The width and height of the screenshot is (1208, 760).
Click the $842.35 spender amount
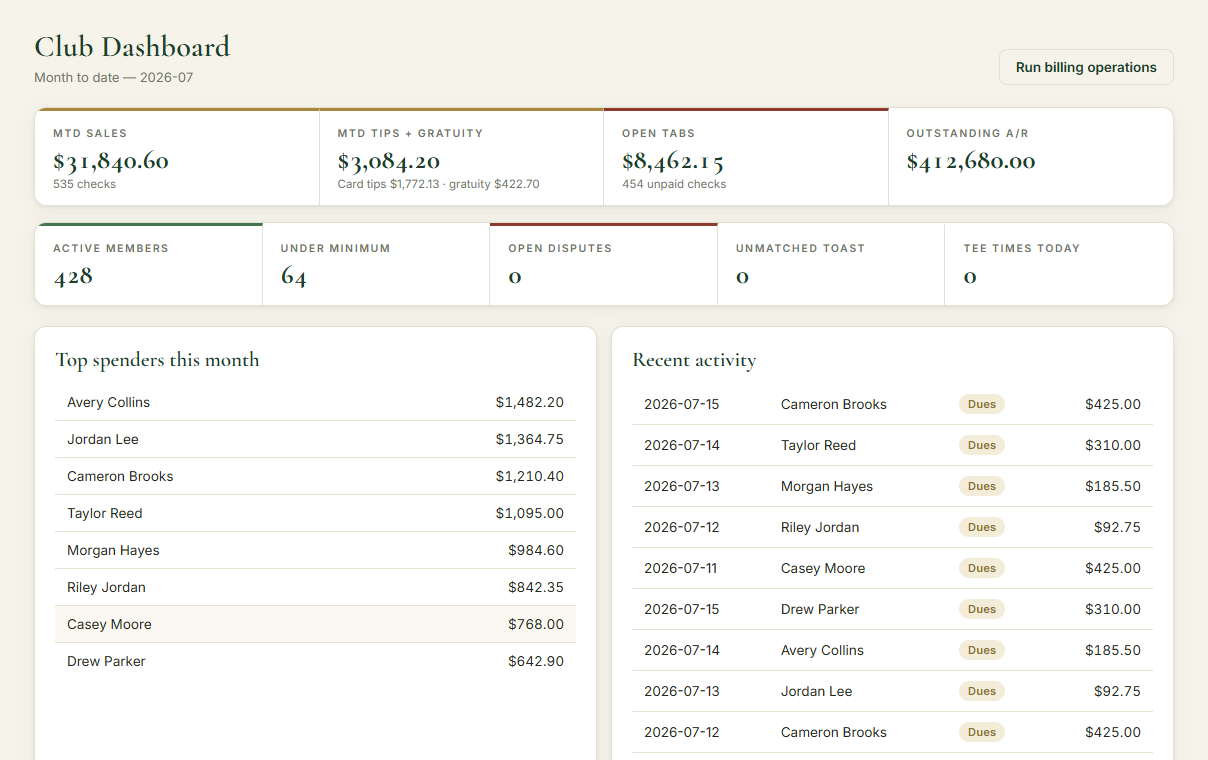[x=536, y=587]
